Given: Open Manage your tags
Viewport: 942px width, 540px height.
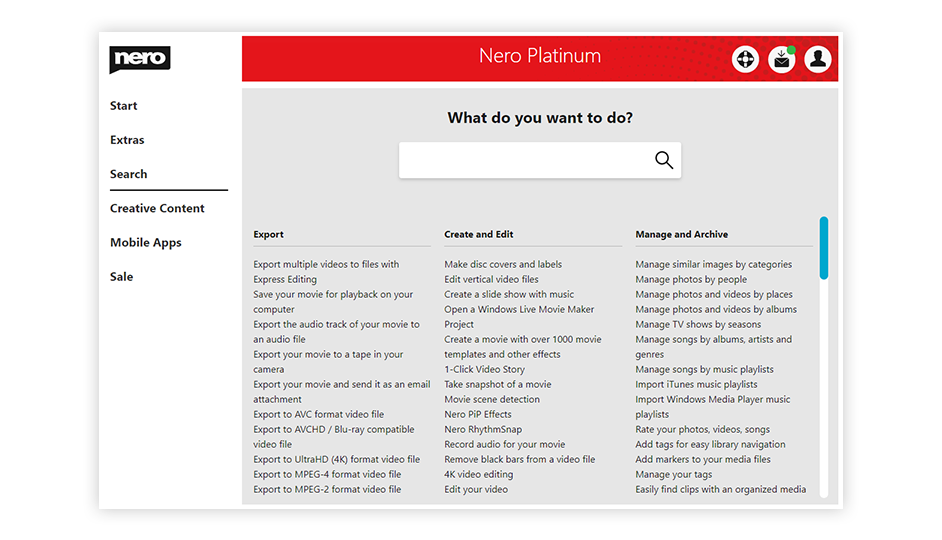Looking at the screenshot, I should pyautogui.click(x=673, y=475).
